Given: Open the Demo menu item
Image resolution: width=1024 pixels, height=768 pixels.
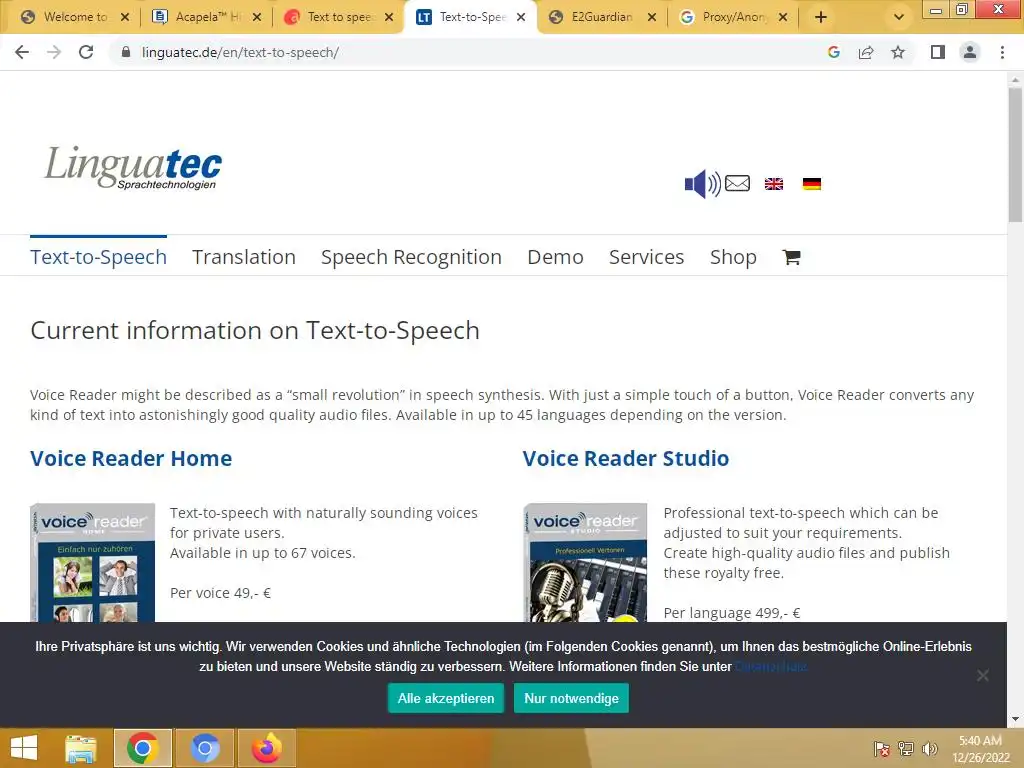Looking at the screenshot, I should point(556,257).
